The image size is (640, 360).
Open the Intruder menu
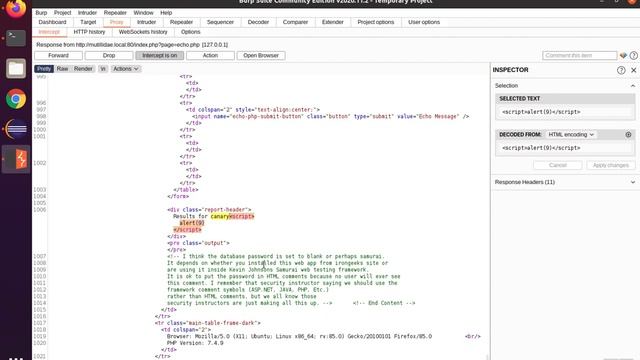click(87, 13)
